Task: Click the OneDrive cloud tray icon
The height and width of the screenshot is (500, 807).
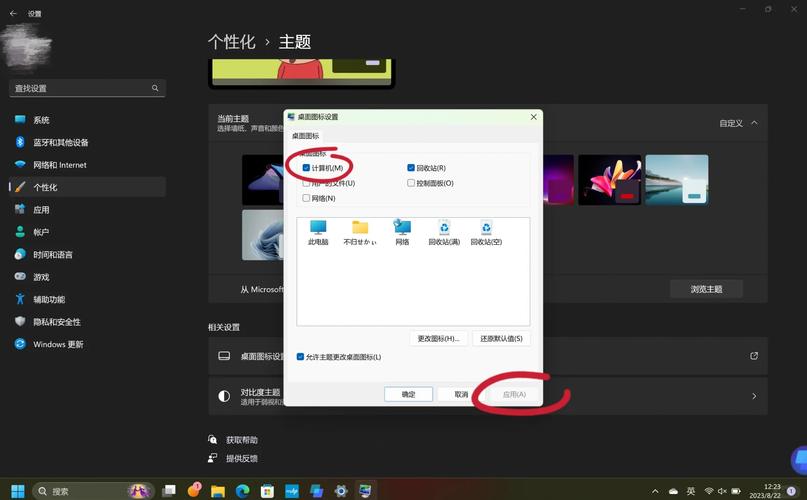Action: click(x=673, y=491)
